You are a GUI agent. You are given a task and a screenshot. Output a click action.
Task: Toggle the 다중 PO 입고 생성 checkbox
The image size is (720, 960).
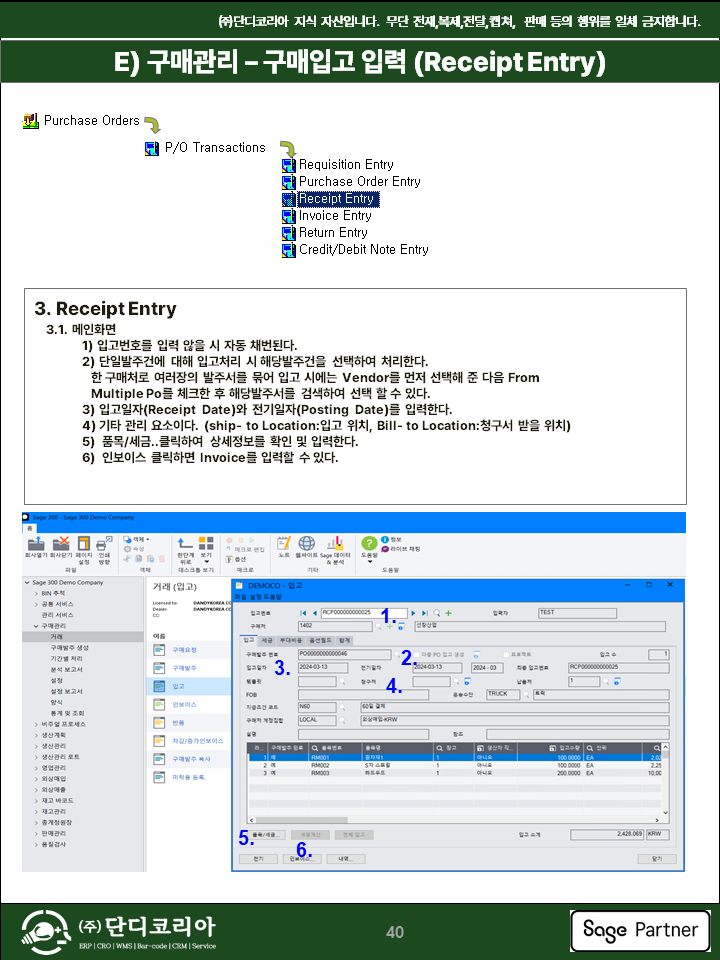coord(417,655)
